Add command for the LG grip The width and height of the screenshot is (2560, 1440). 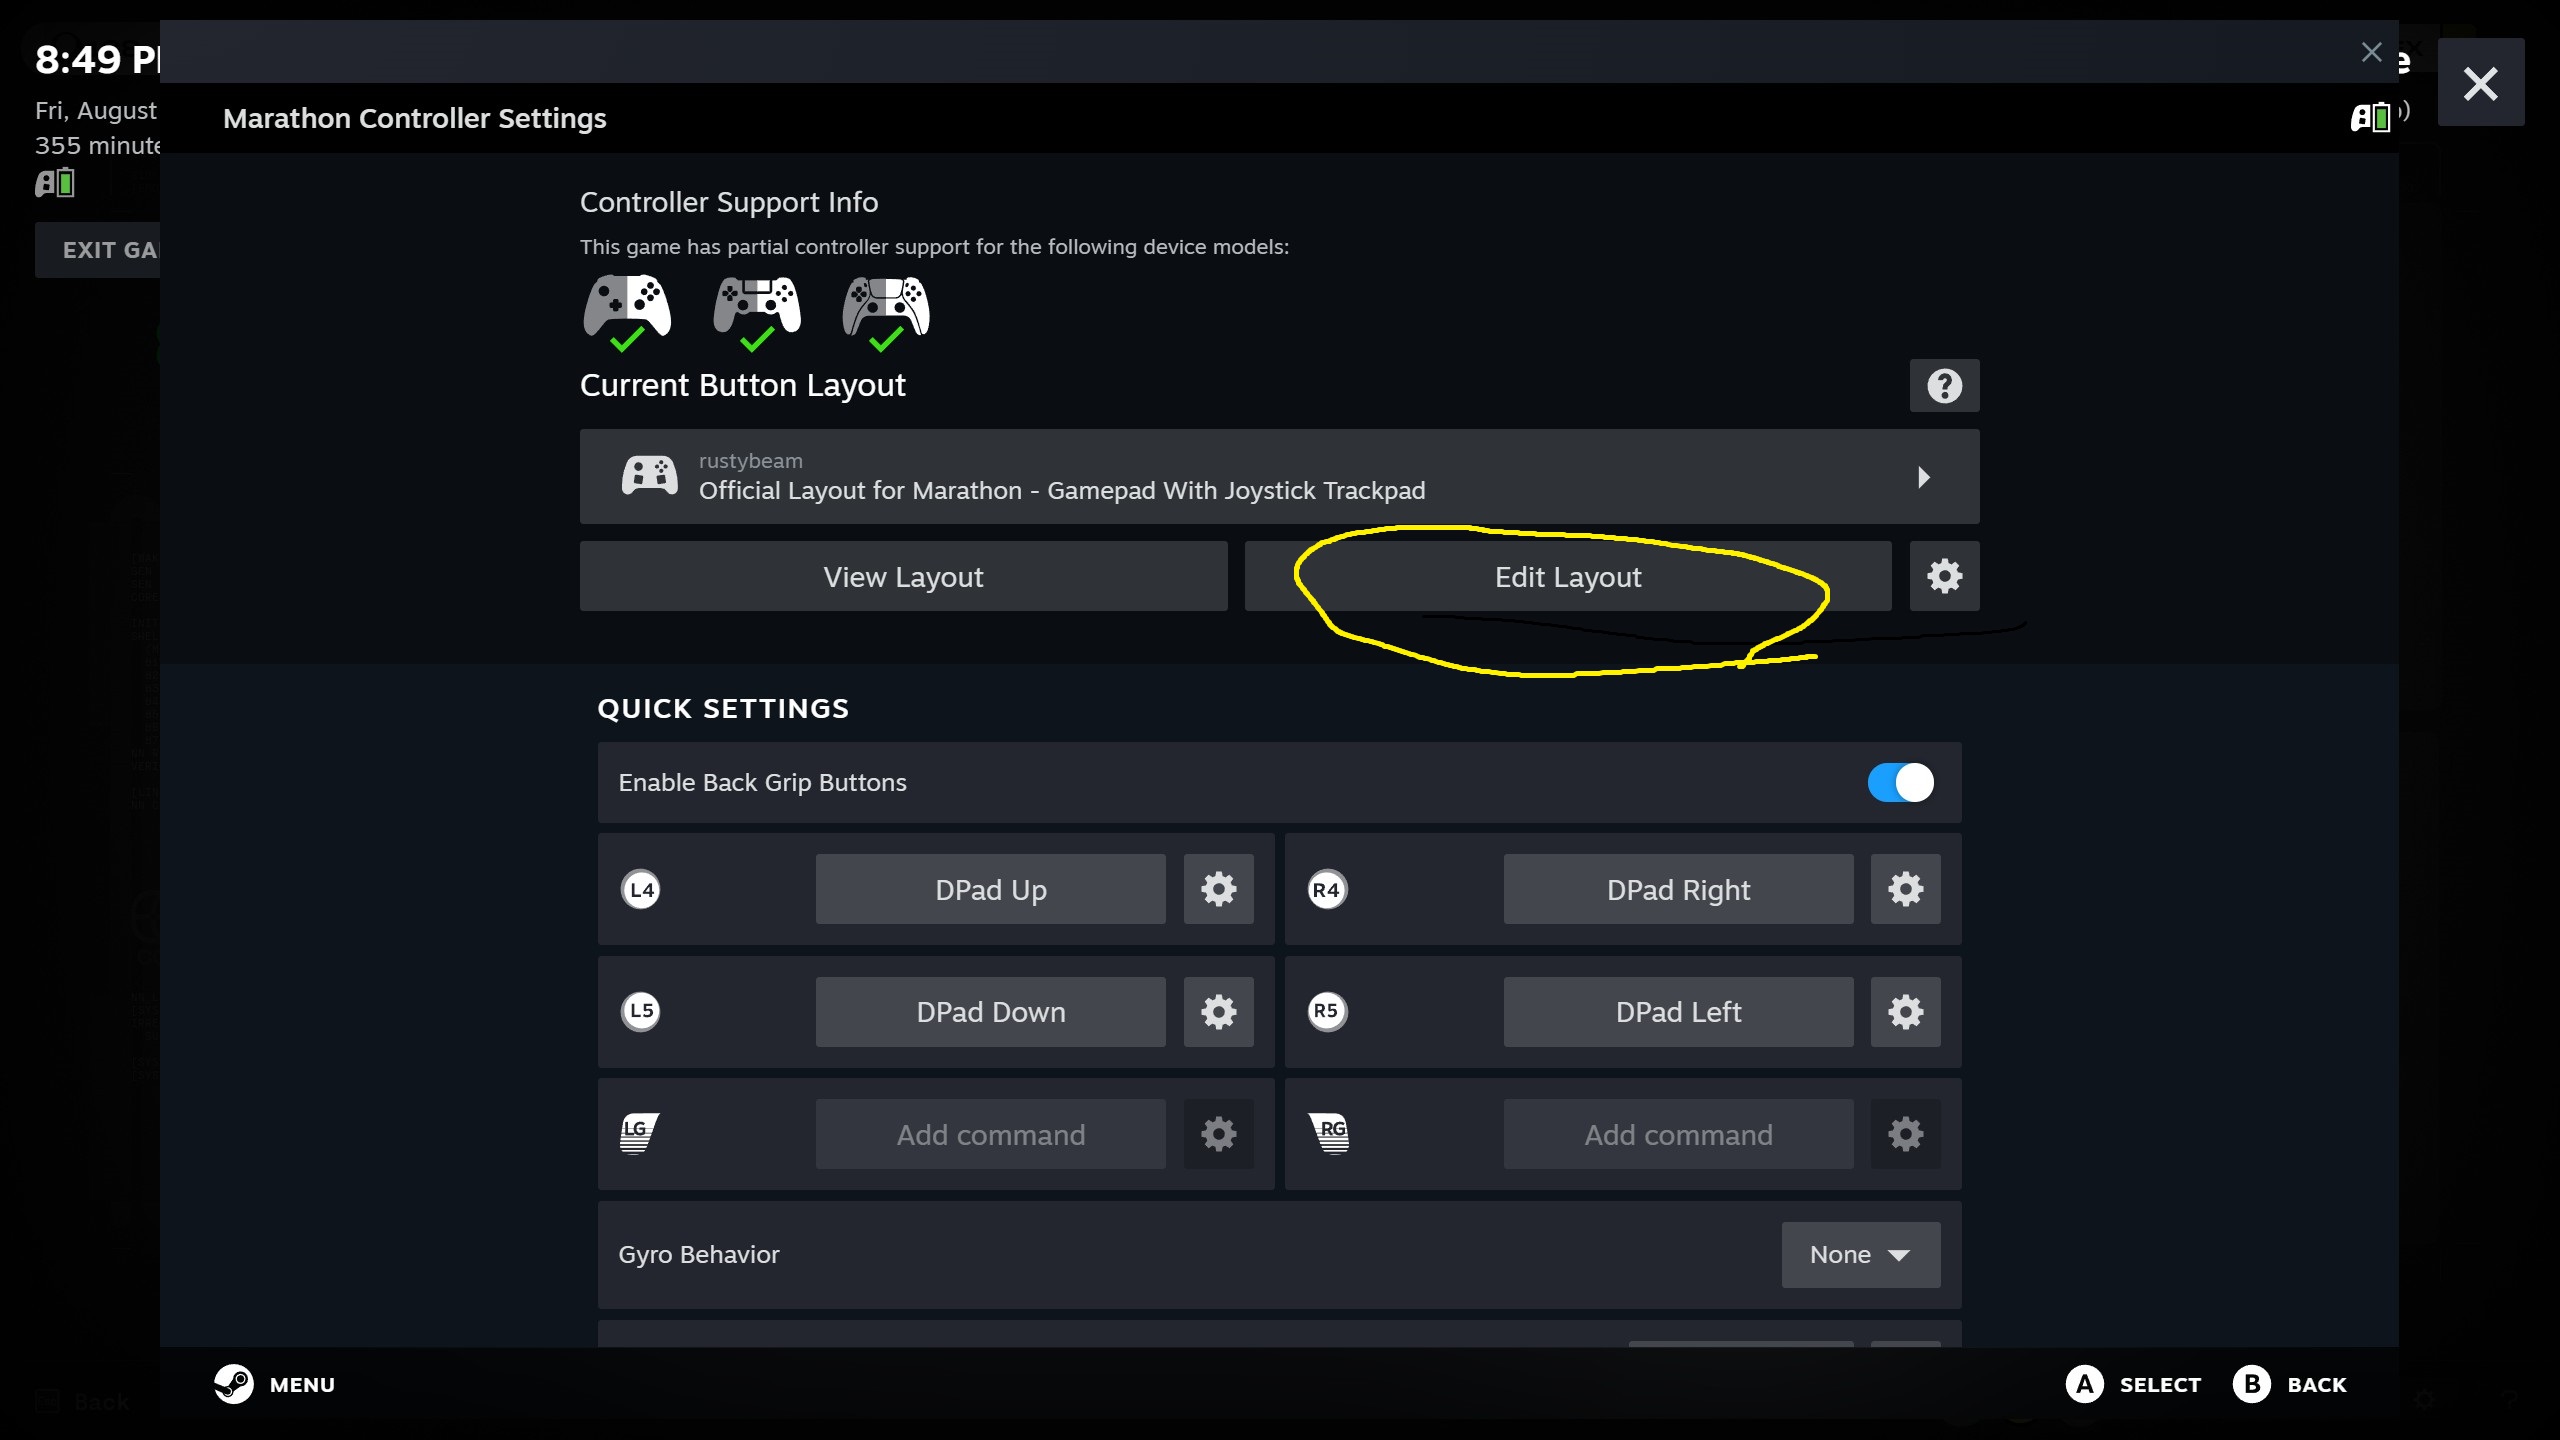pyautogui.click(x=990, y=1134)
